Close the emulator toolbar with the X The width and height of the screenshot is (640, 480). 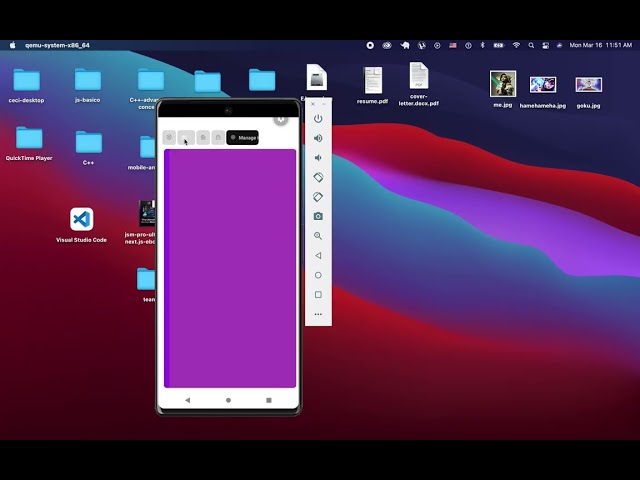[313, 104]
